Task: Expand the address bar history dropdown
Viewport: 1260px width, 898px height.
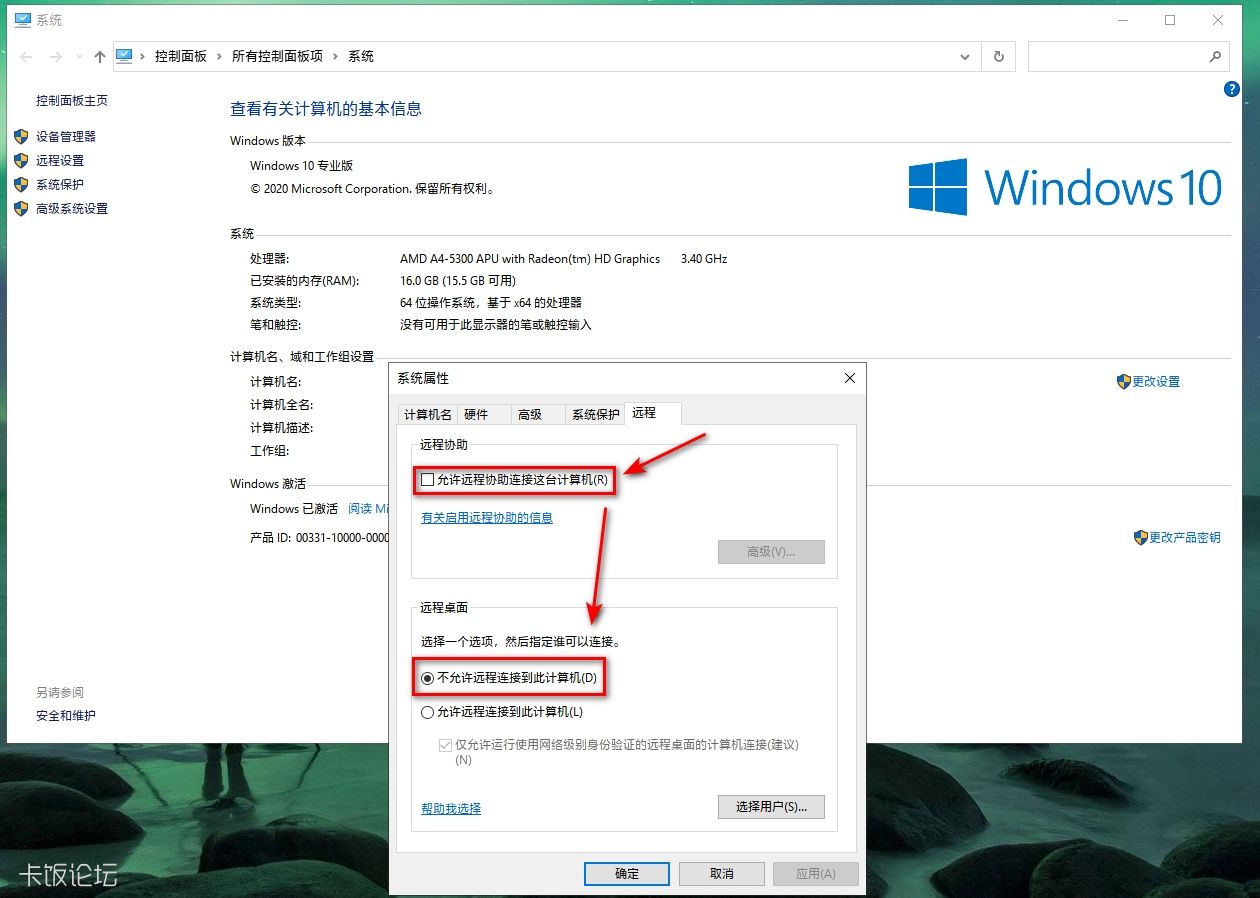Action: [965, 57]
